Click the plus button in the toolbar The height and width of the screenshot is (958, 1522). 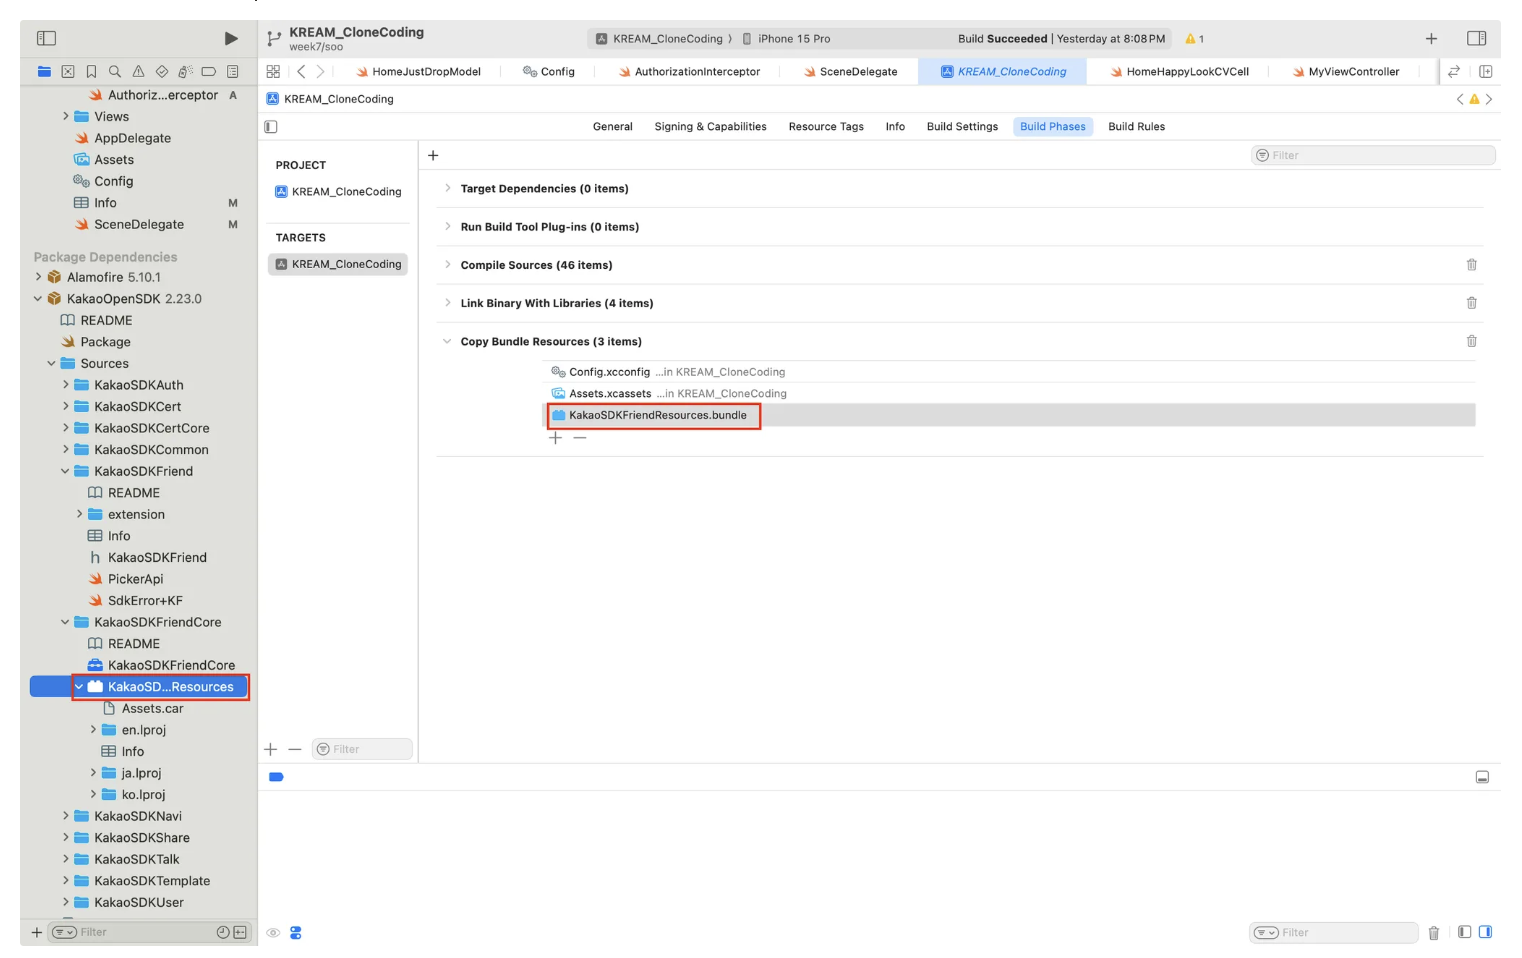point(1431,38)
